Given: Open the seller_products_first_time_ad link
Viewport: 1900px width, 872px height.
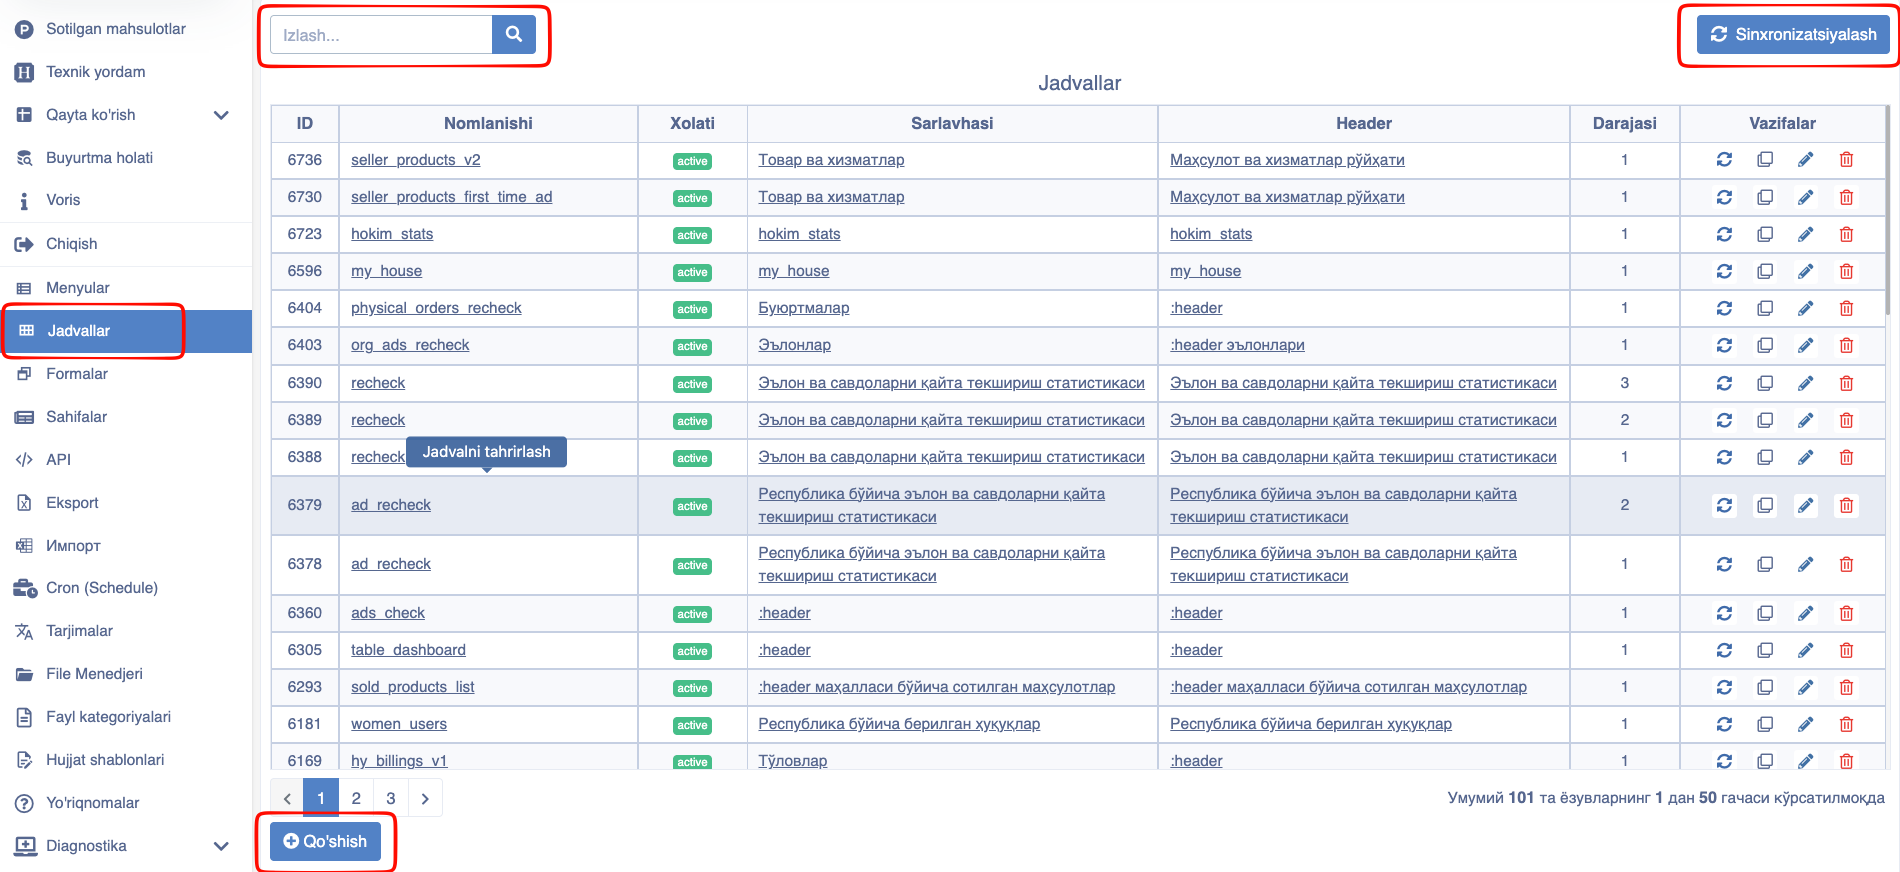Looking at the screenshot, I should pyautogui.click(x=451, y=197).
